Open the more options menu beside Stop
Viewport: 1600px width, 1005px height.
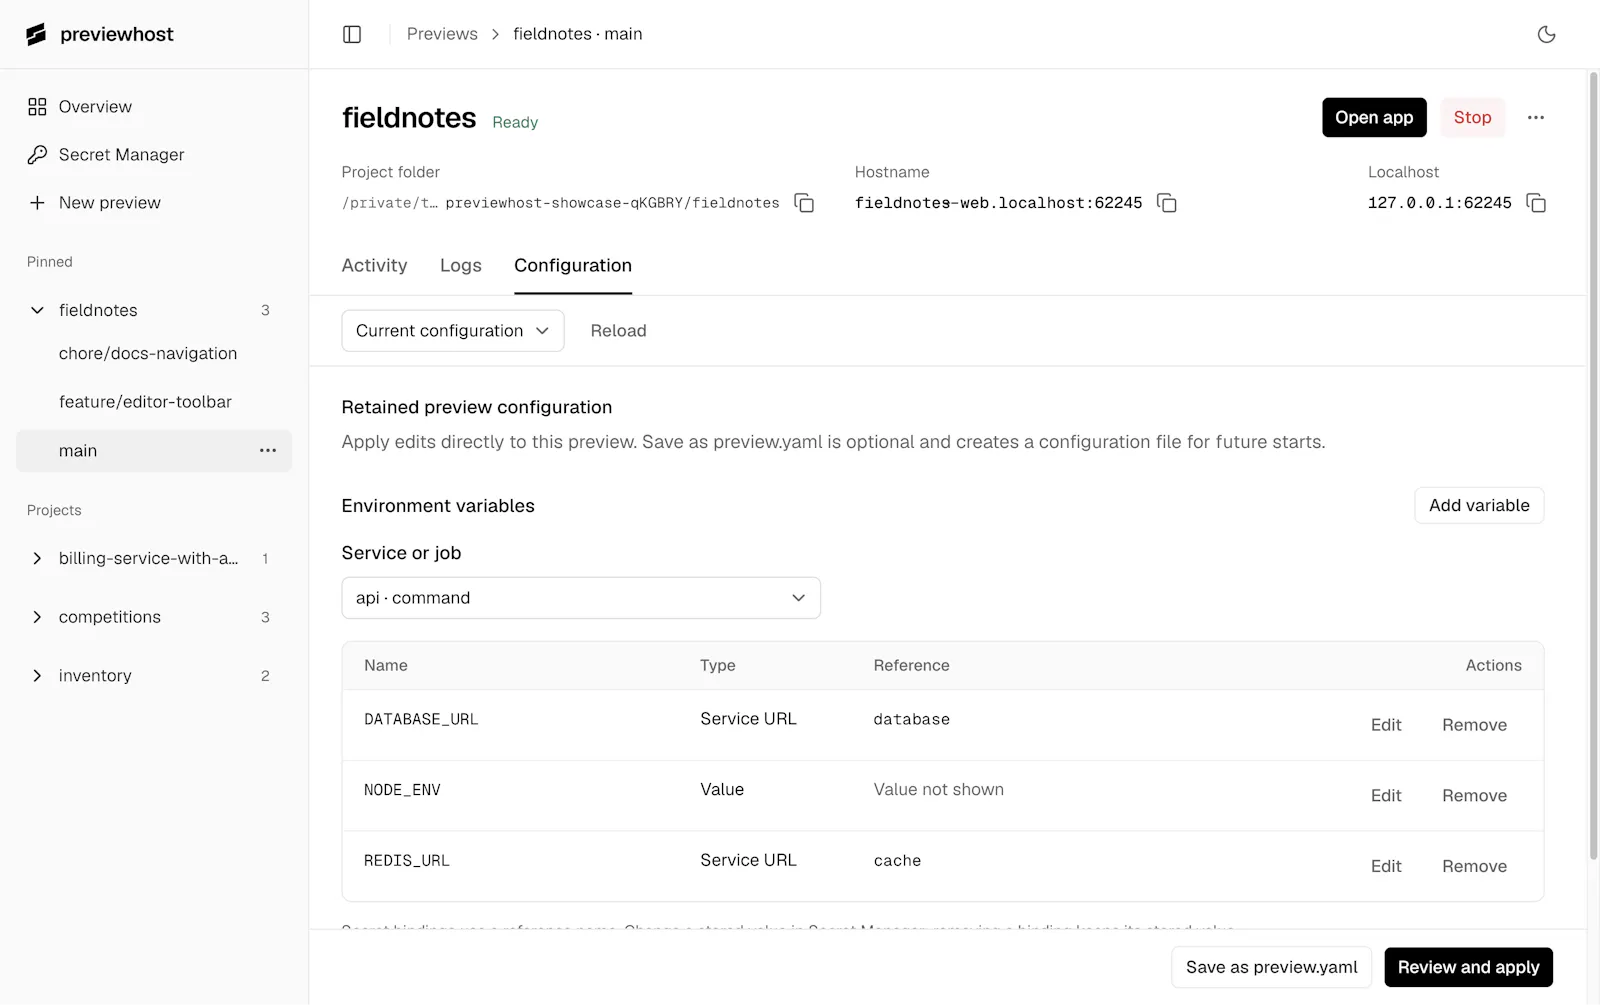[x=1536, y=118]
